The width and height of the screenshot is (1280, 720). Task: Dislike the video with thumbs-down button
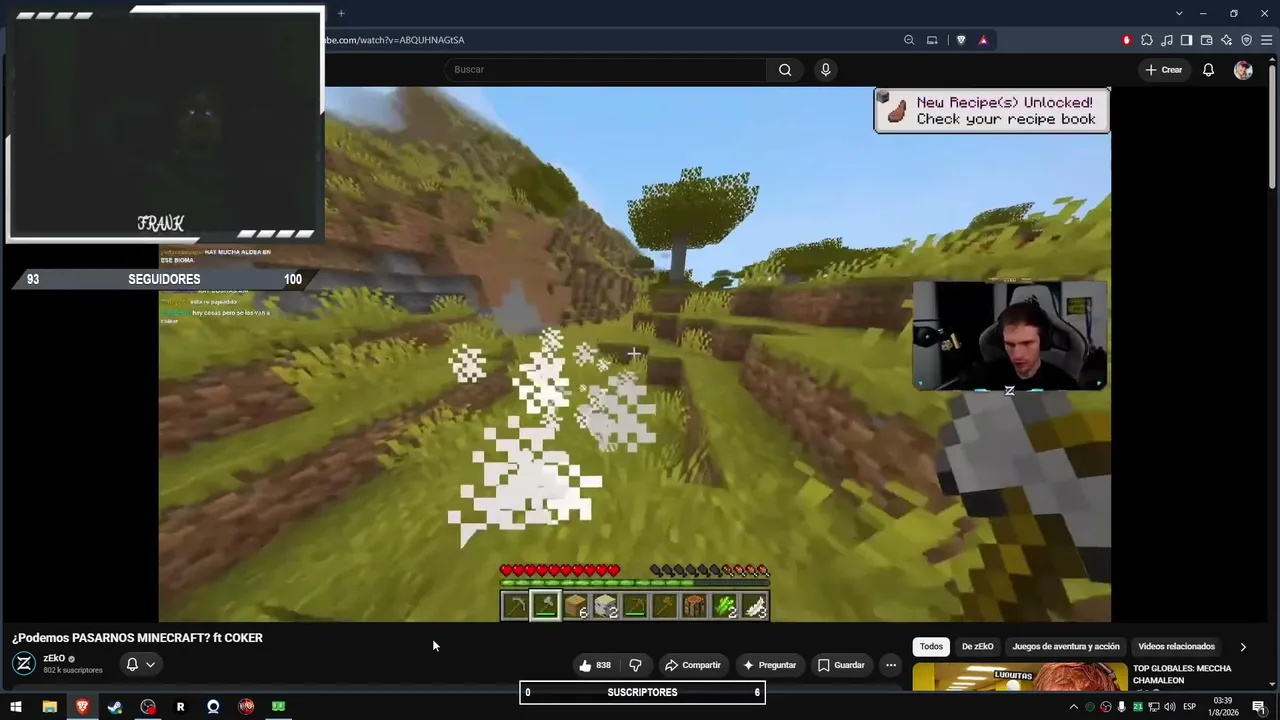coord(635,665)
